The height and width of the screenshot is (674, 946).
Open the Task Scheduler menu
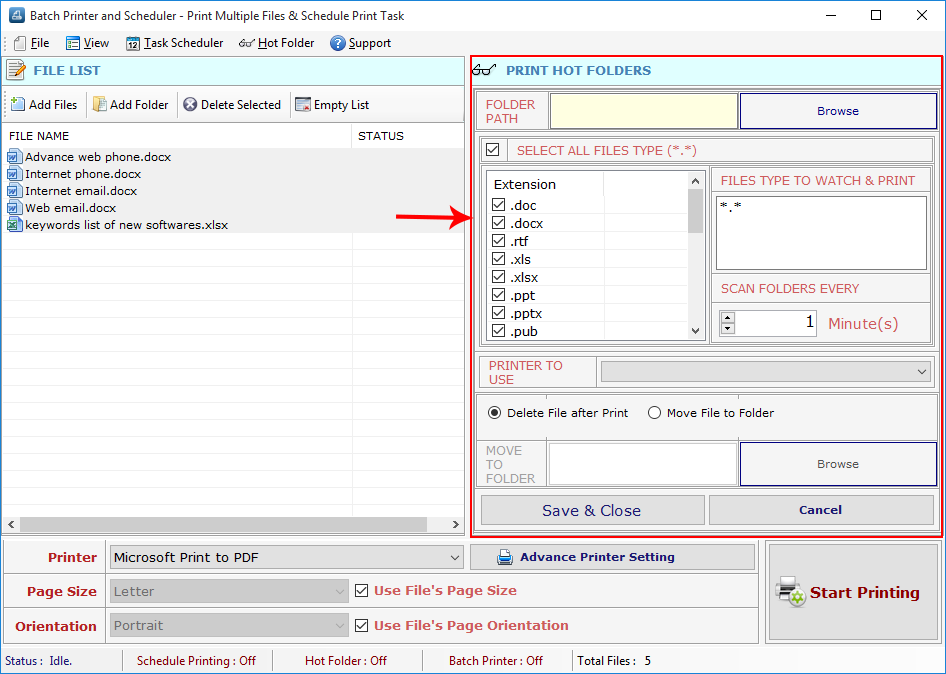tap(174, 42)
